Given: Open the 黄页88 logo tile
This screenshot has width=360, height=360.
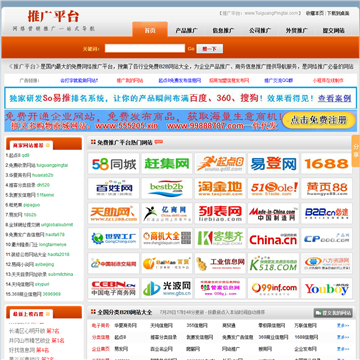Looking at the screenshot, I should tap(326, 188).
